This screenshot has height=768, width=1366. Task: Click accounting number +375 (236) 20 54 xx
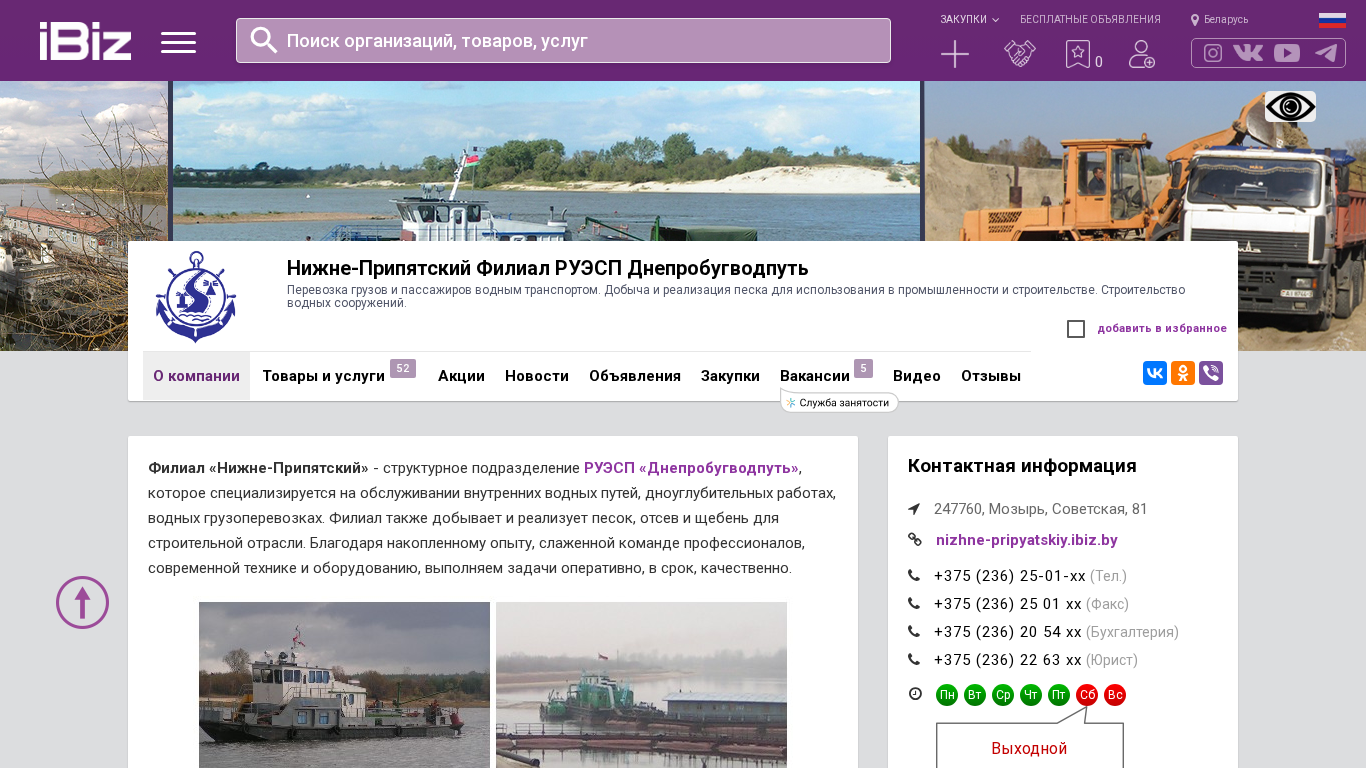tap(1008, 632)
